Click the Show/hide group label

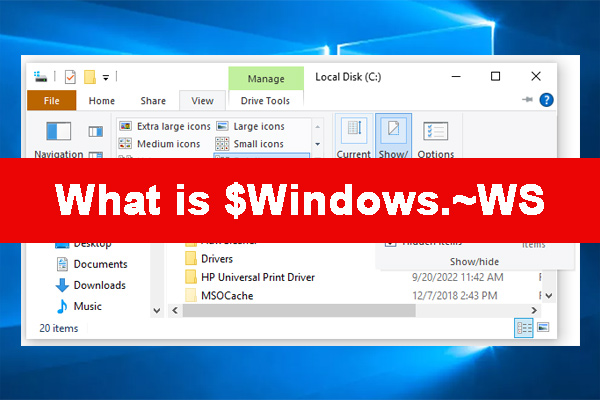(474, 262)
